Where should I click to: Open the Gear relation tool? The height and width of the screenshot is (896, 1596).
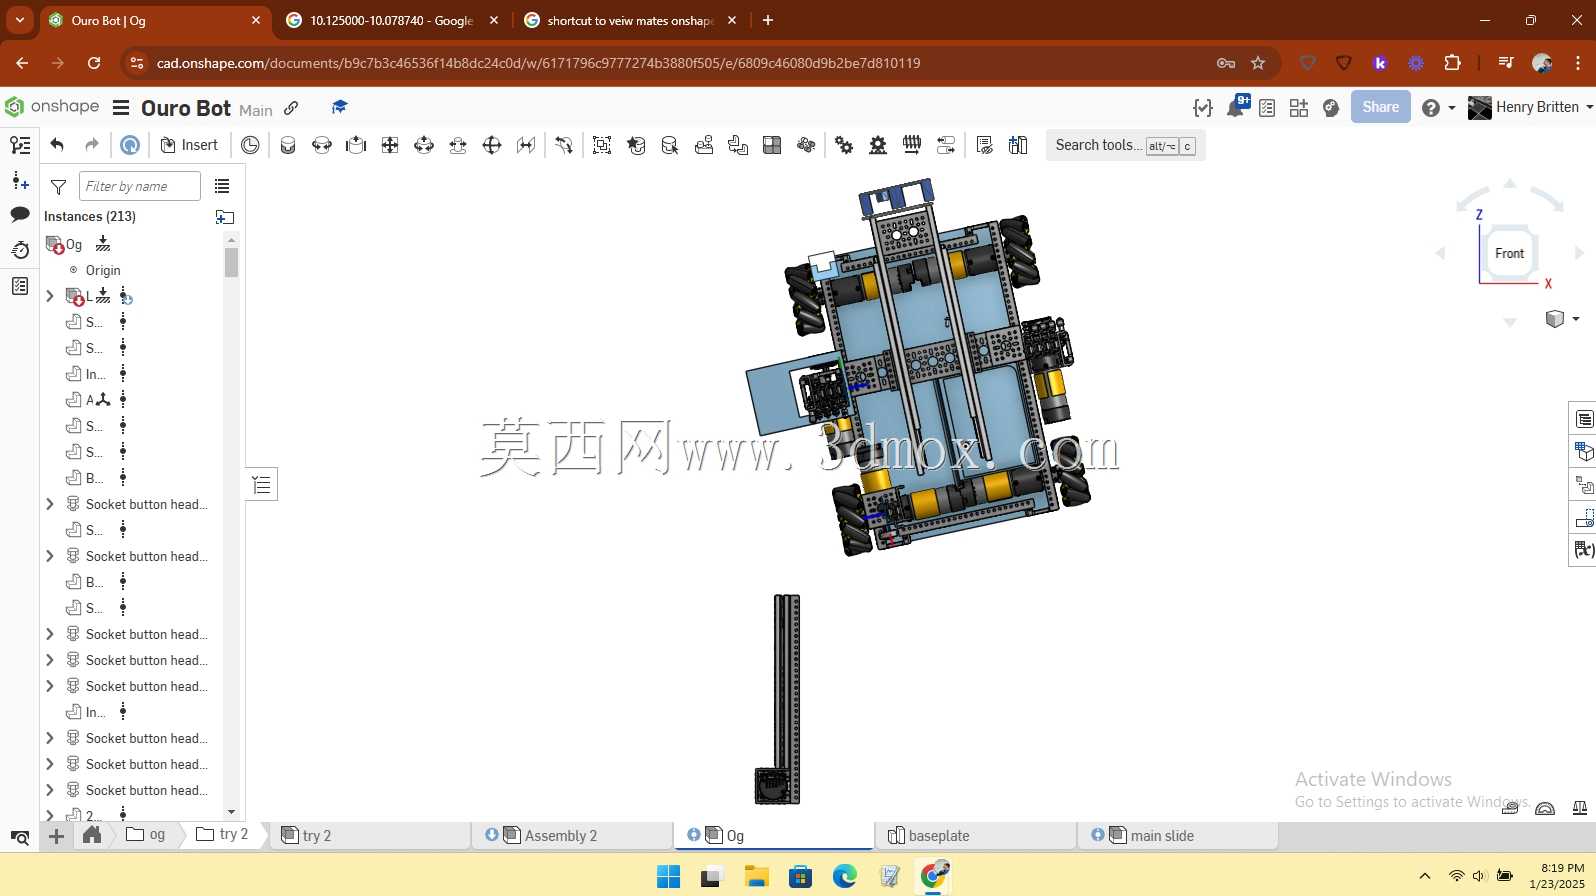pyautogui.click(x=844, y=145)
